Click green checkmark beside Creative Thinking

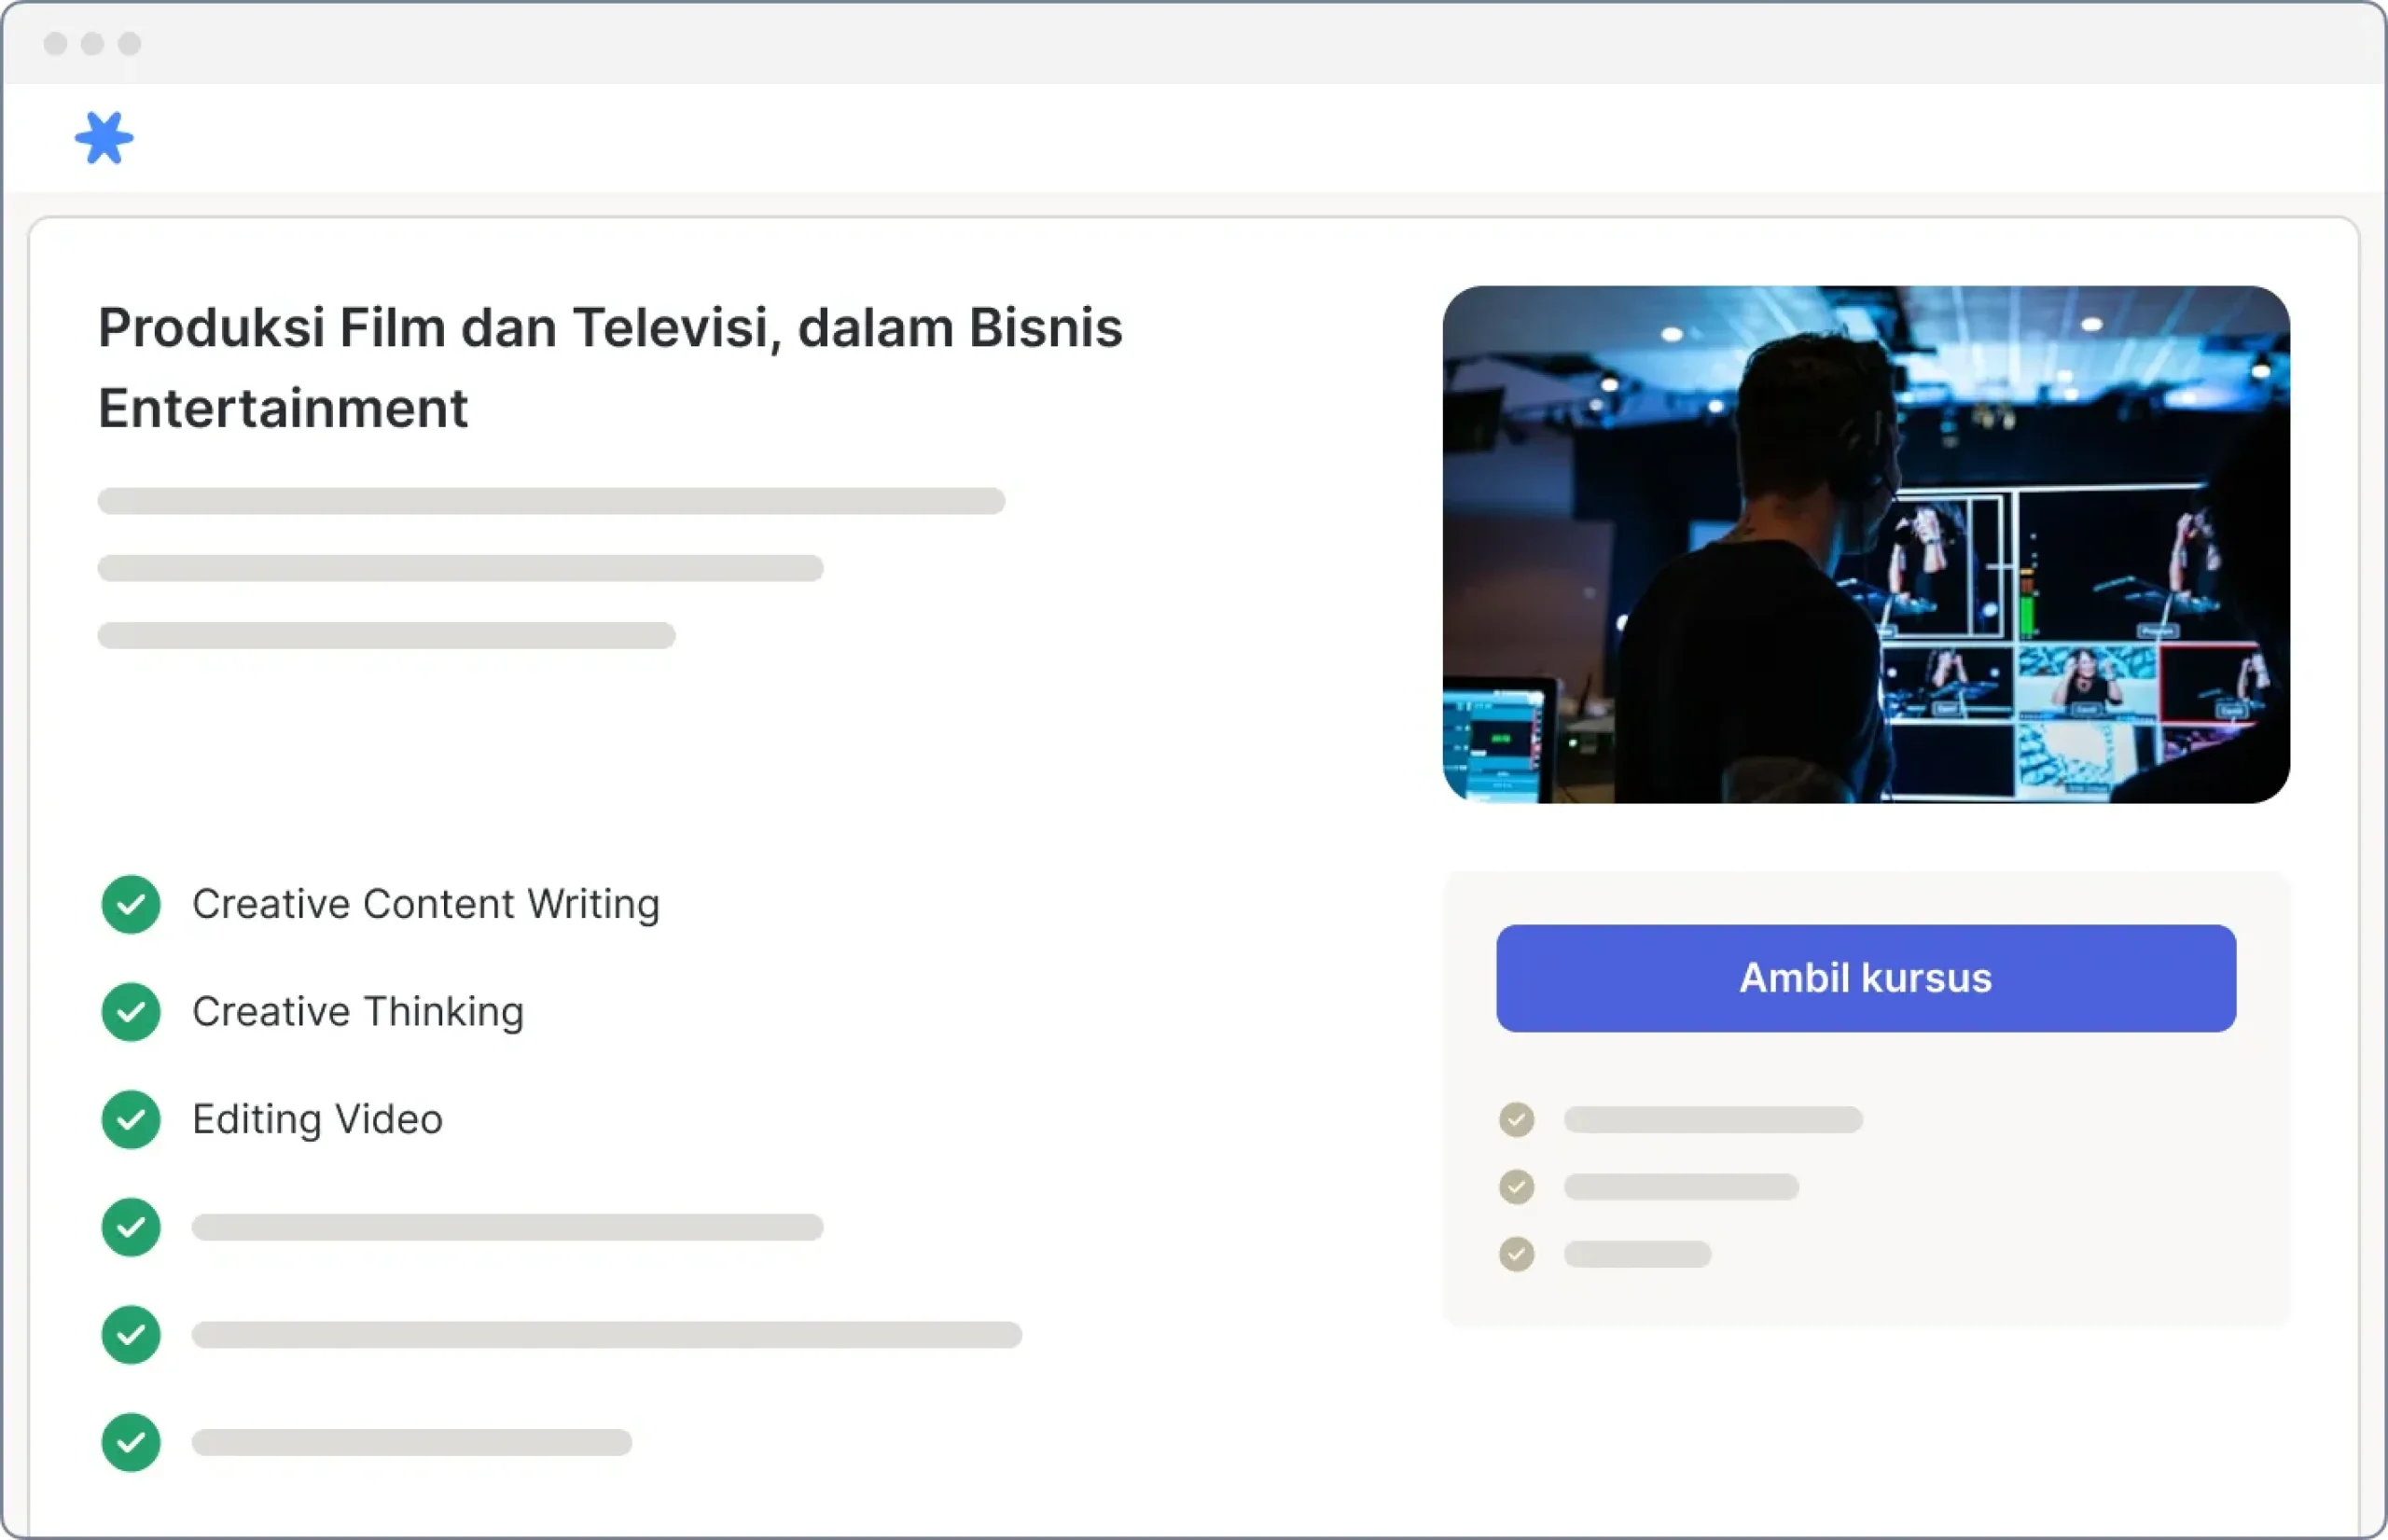click(x=131, y=1012)
